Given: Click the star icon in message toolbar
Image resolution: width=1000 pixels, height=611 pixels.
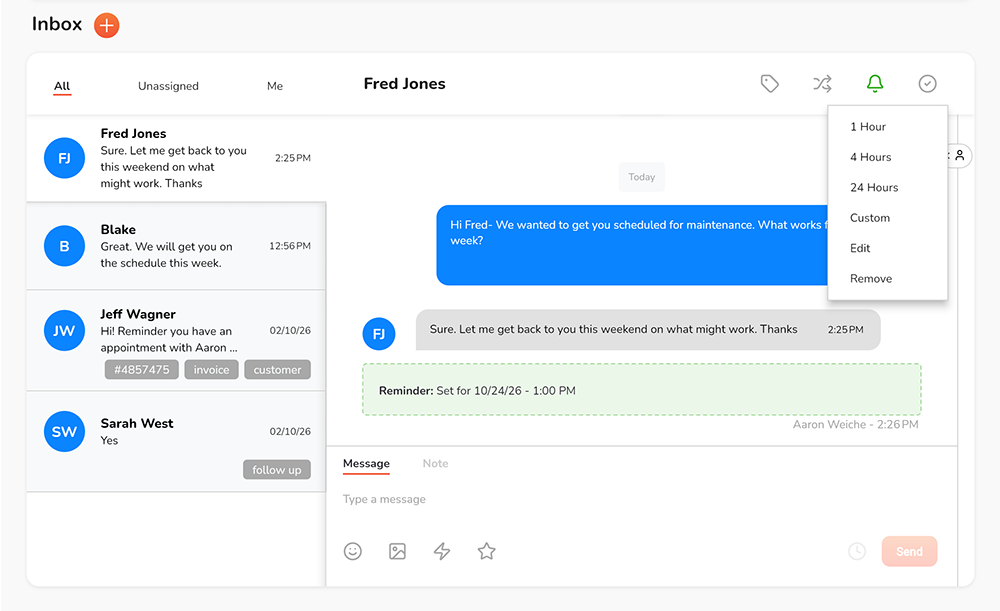Looking at the screenshot, I should [x=487, y=551].
